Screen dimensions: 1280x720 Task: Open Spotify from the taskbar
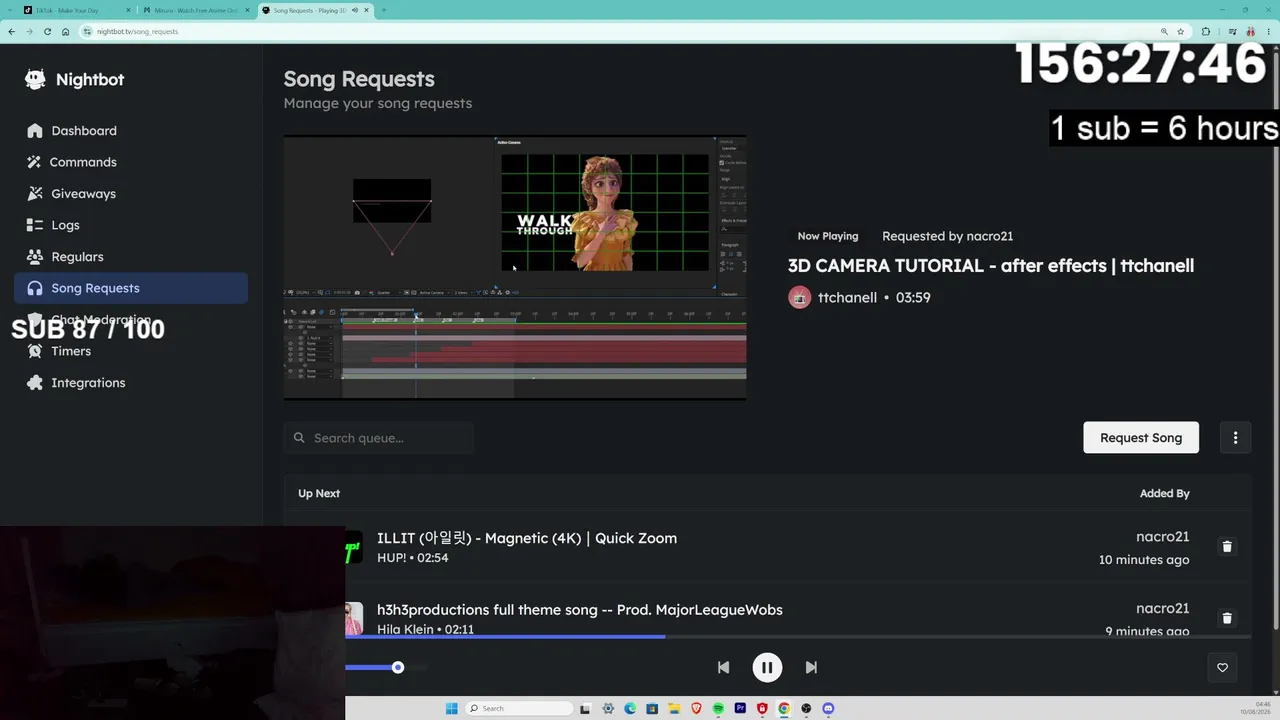718,708
